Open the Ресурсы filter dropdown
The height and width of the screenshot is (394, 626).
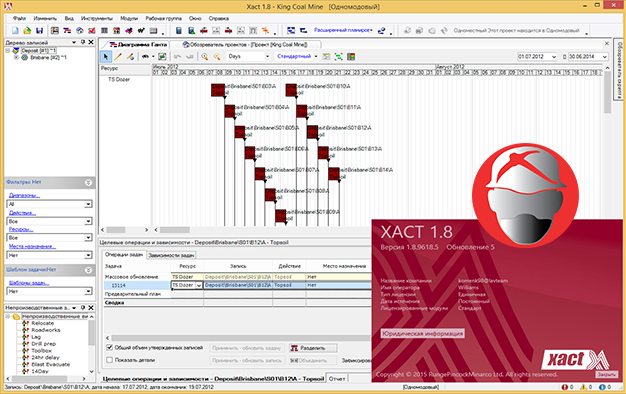[50, 238]
